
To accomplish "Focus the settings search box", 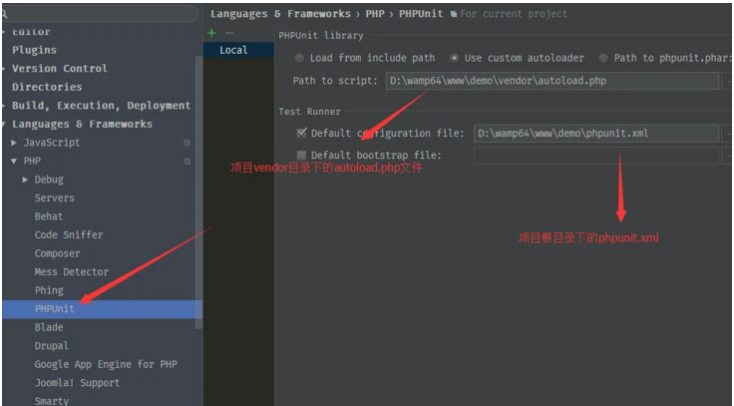I will (x=99, y=14).
